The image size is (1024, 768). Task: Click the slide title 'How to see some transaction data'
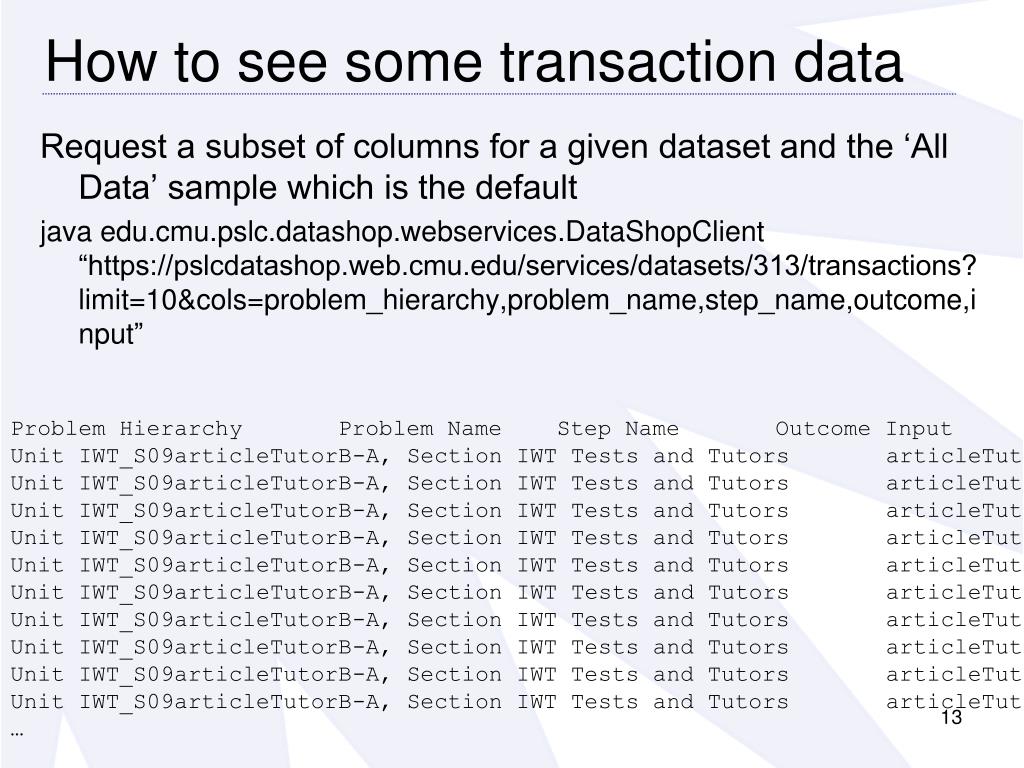click(x=474, y=61)
